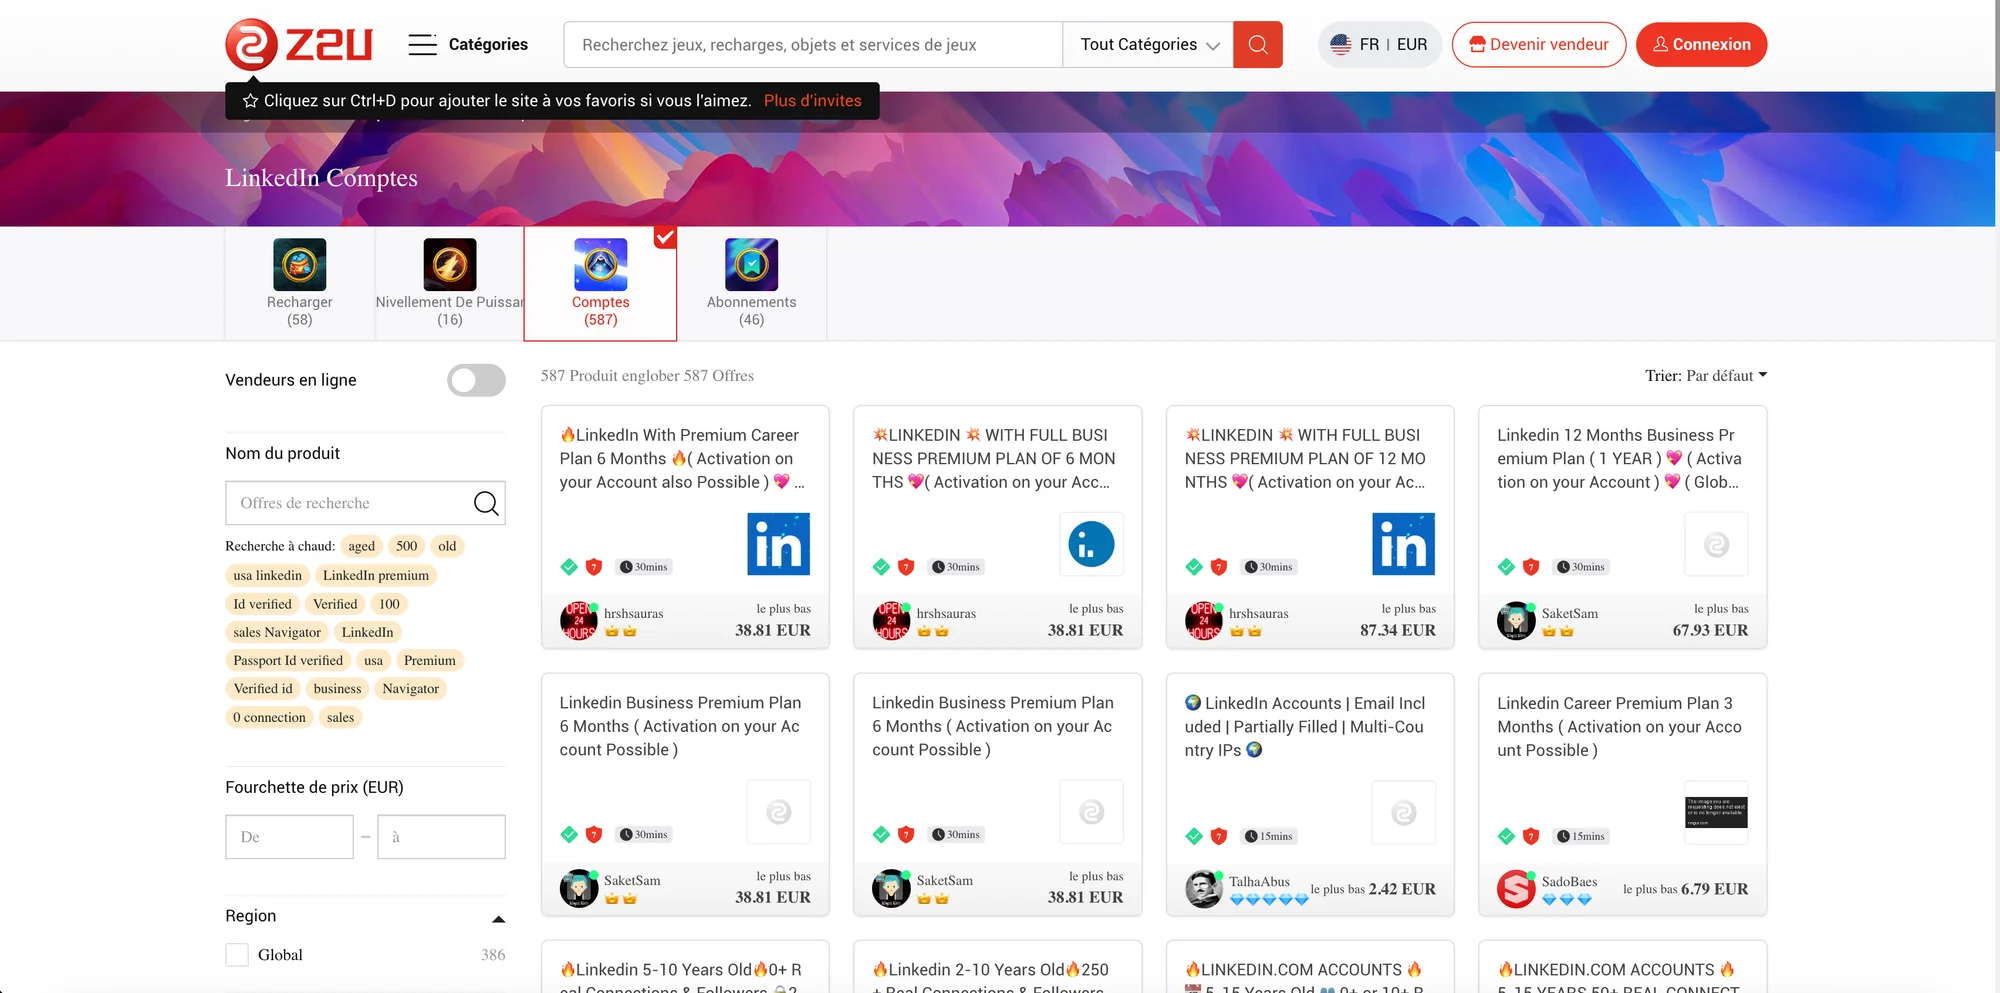
Task: Click TalhaAbus seller avatar
Action: pos(1204,889)
